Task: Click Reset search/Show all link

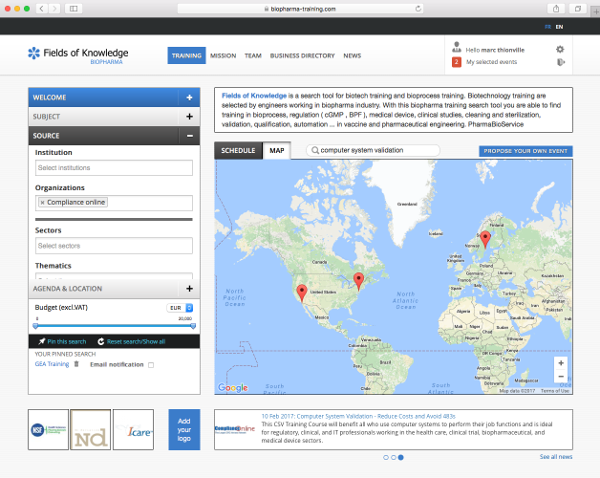Action: 136,341
